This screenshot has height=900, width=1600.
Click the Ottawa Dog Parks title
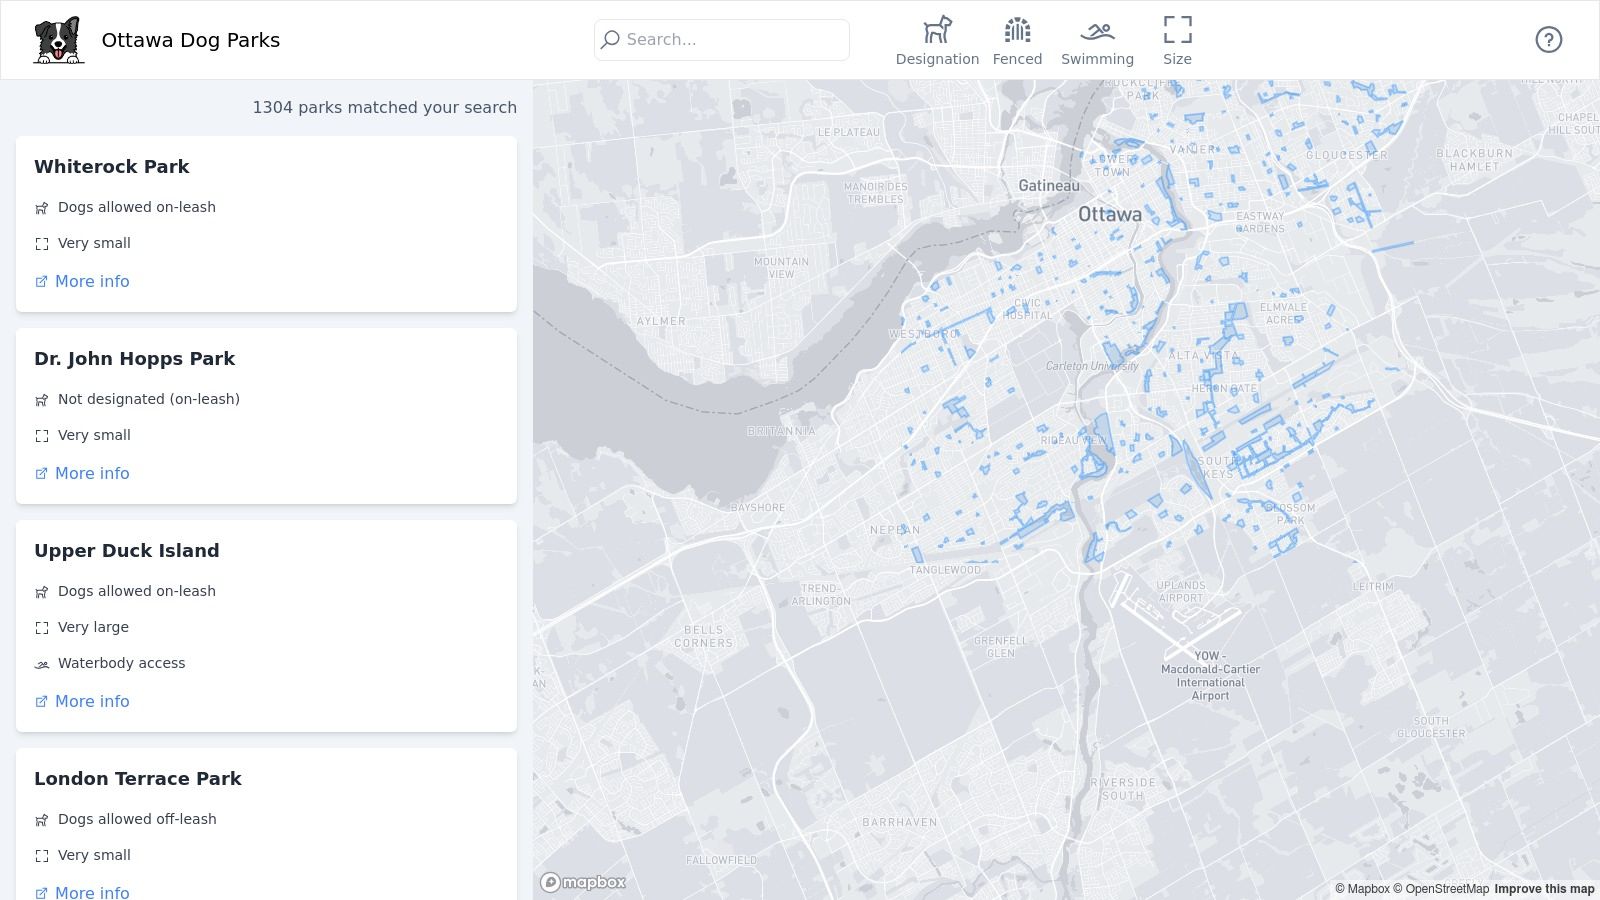tap(191, 40)
